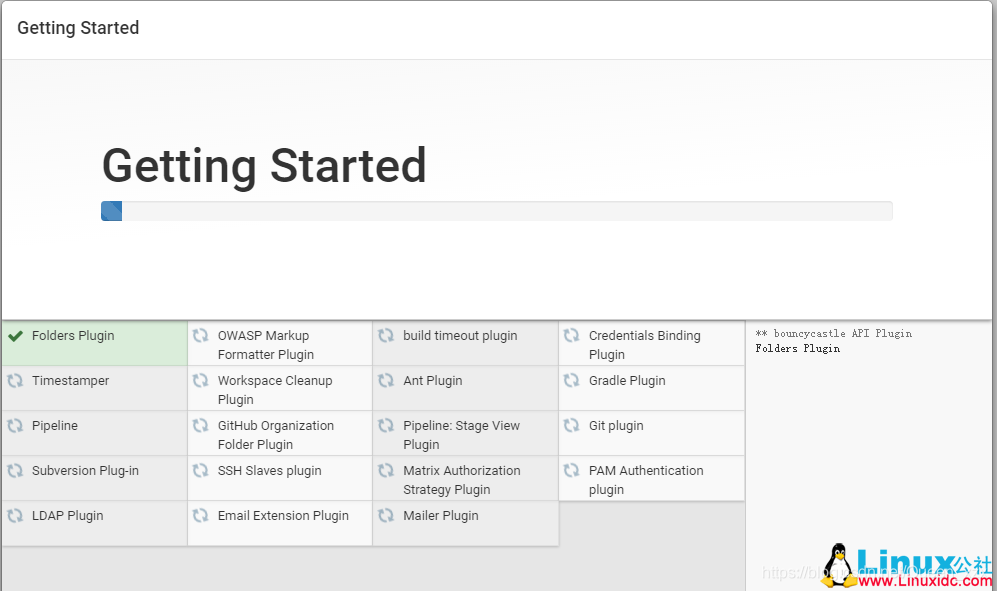Select the OWASP Markup Formatter Plugin label
Viewport: 997px width, 591px height.
266,345
